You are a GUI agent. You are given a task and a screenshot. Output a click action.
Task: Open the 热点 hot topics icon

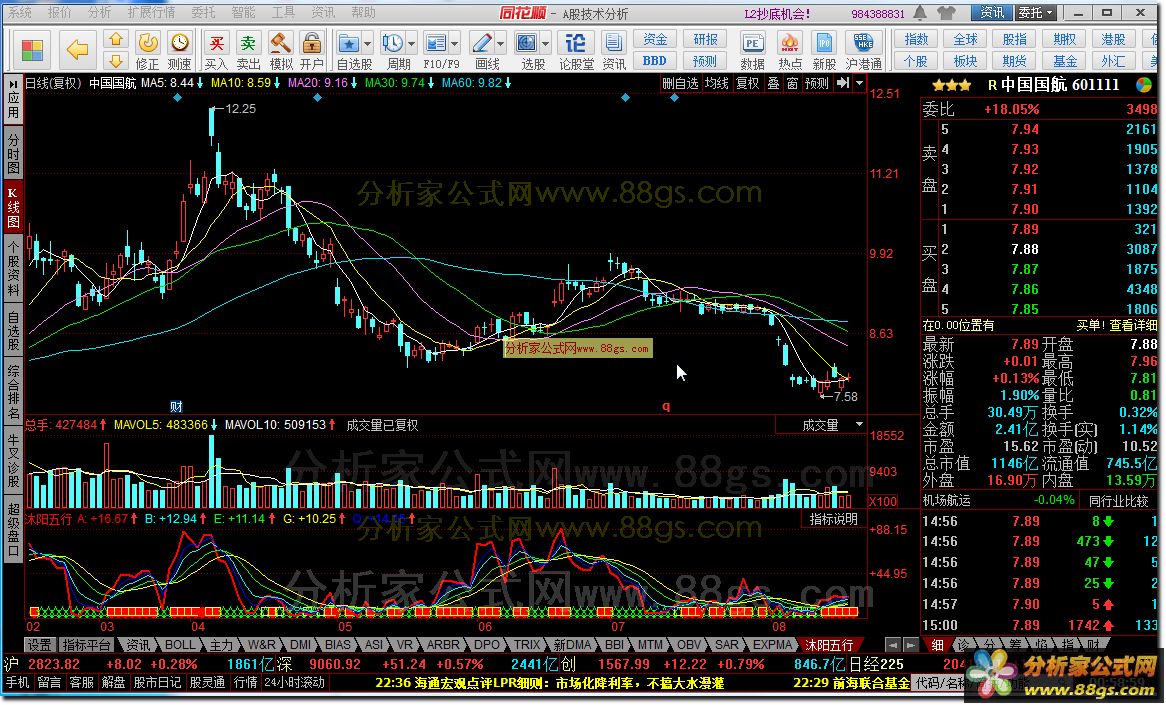[789, 51]
